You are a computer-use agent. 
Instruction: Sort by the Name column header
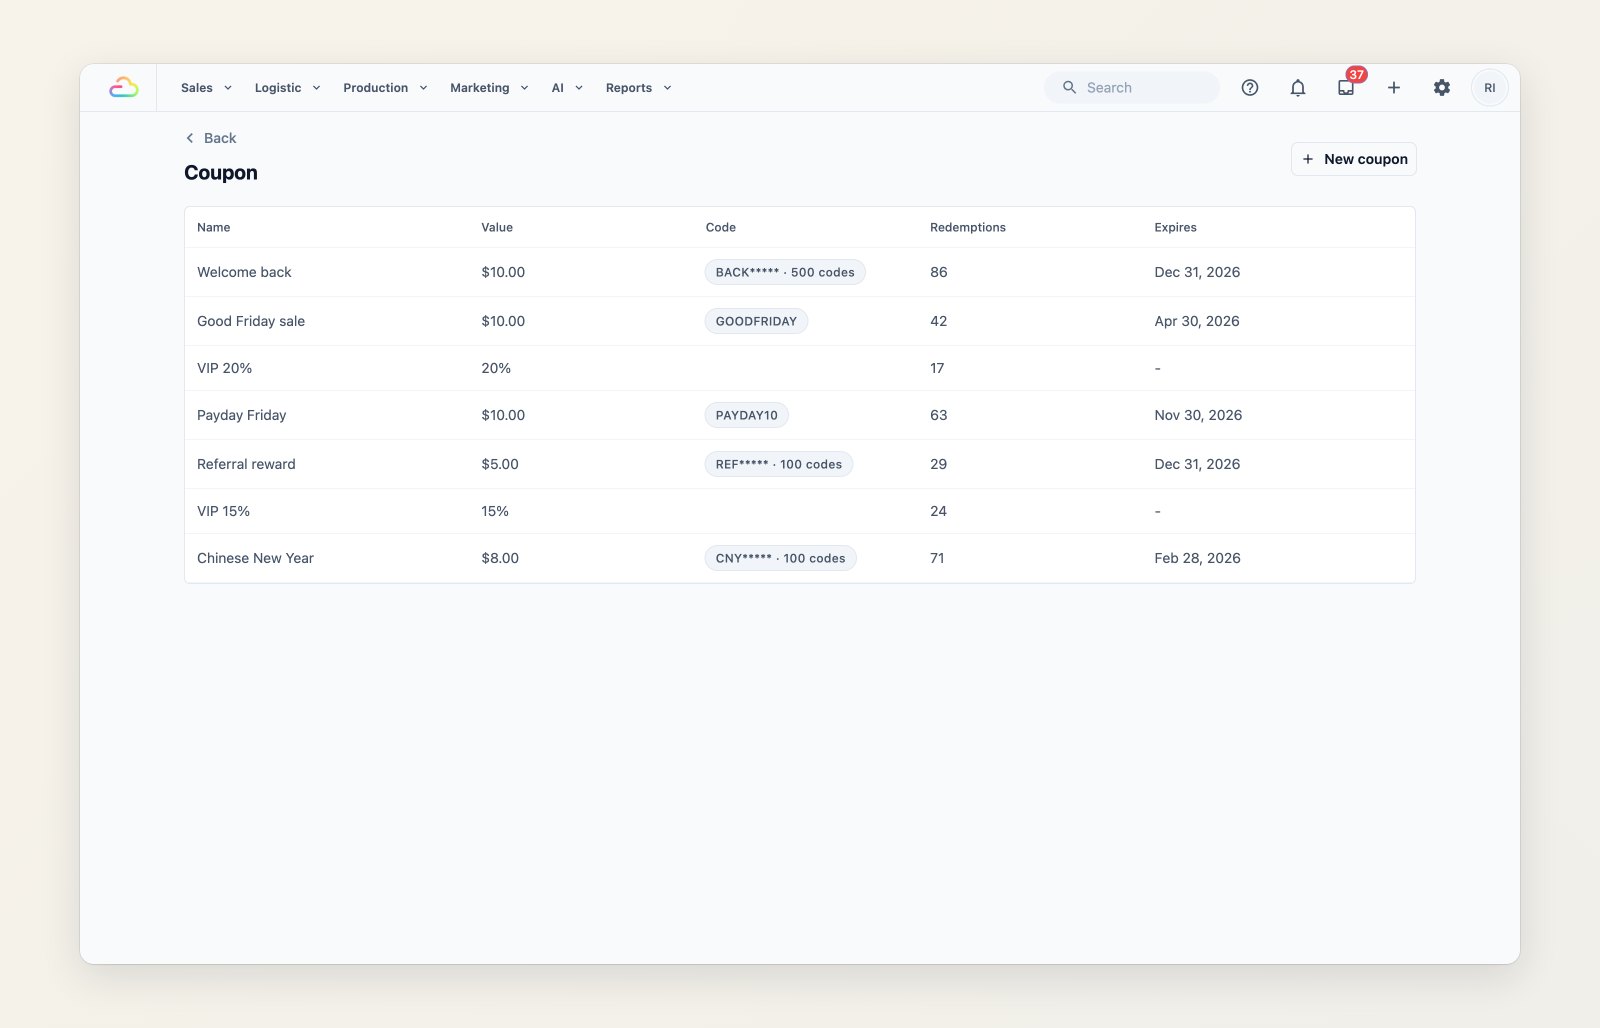pyautogui.click(x=213, y=228)
